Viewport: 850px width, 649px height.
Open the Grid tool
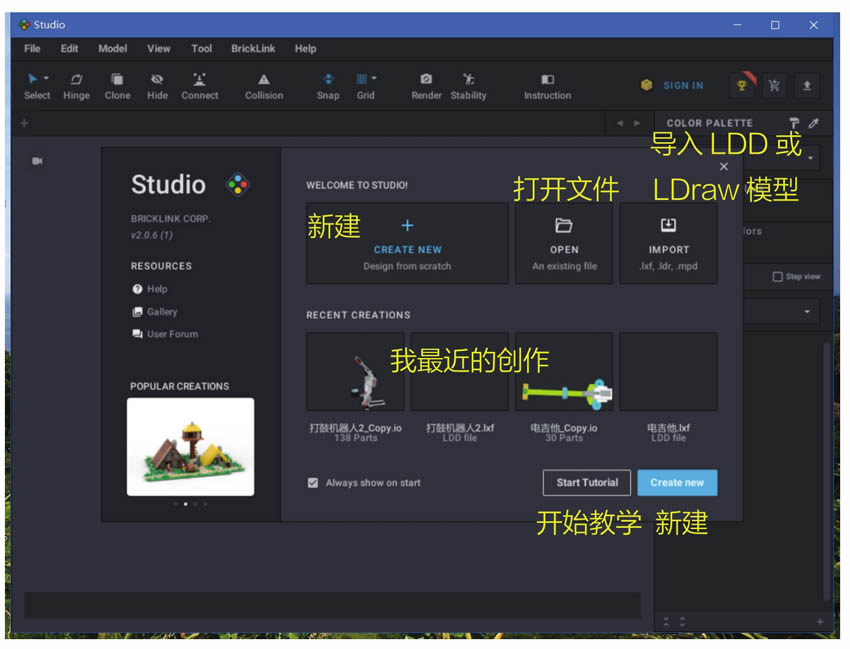pyautogui.click(x=363, y=86)
